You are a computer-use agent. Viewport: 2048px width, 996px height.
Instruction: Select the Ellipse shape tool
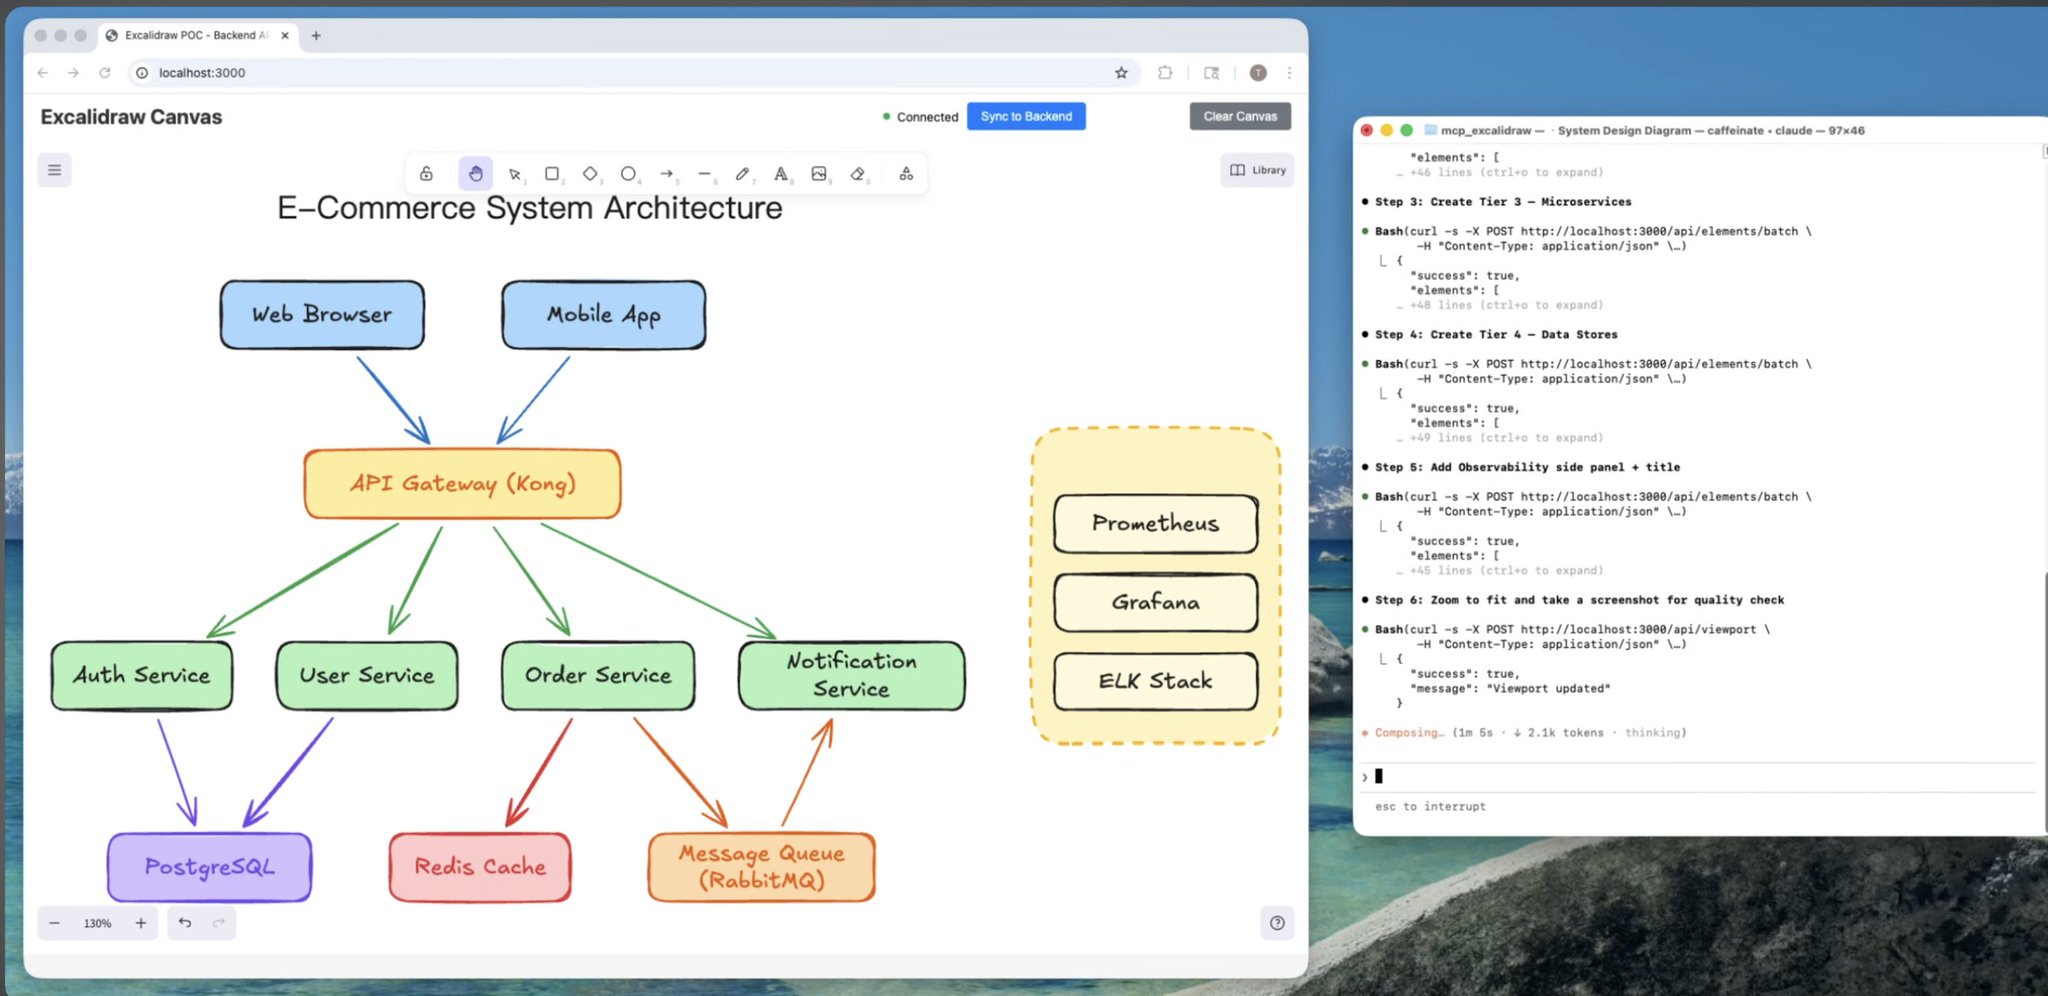coord(628,173)
